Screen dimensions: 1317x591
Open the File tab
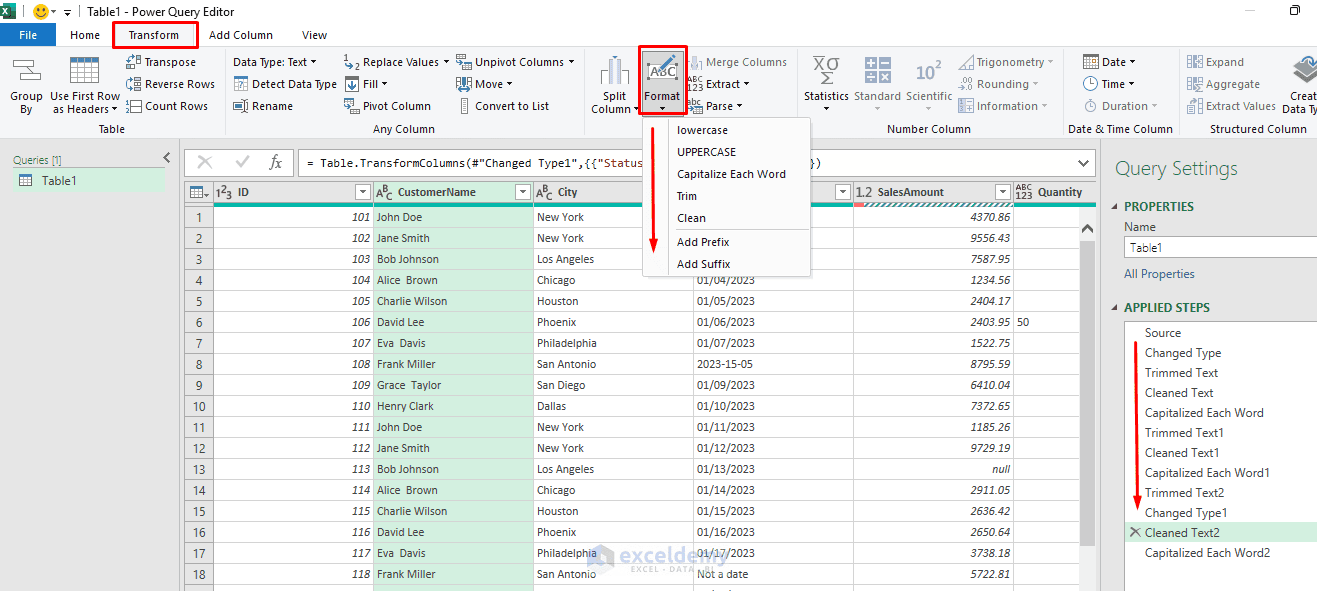[x=28, y=35]
